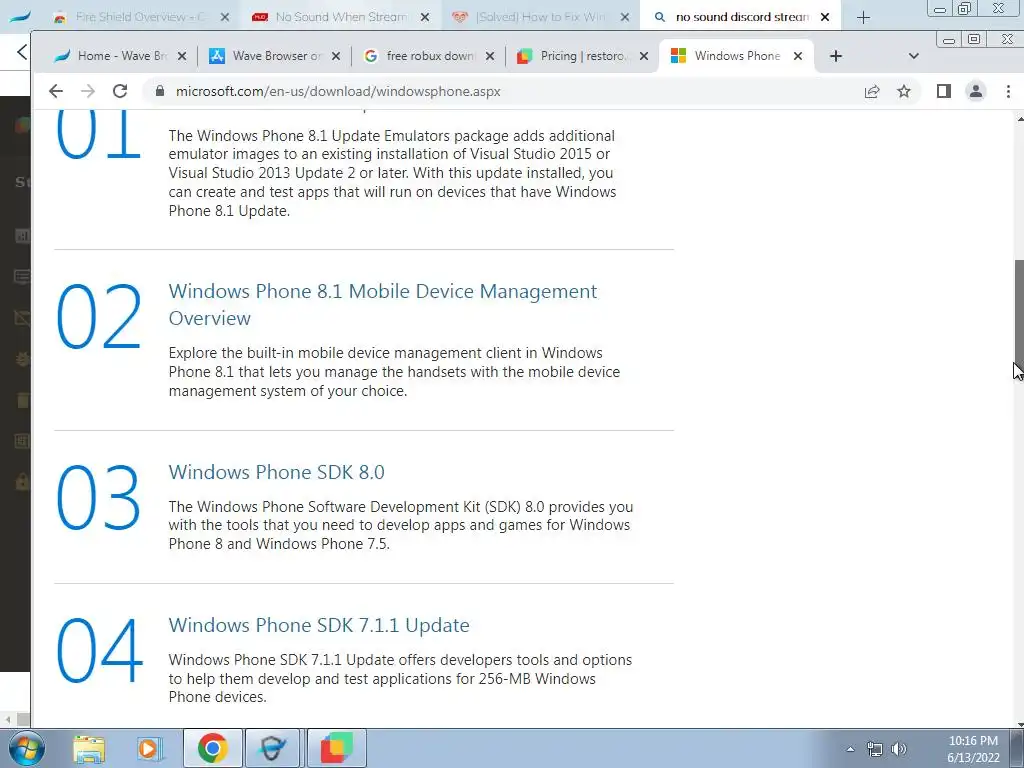This screenshot has width=1024, height=768.
Task: Open the Windows Phone SDK 8.0 link
Action: click(x=276, y=472)
